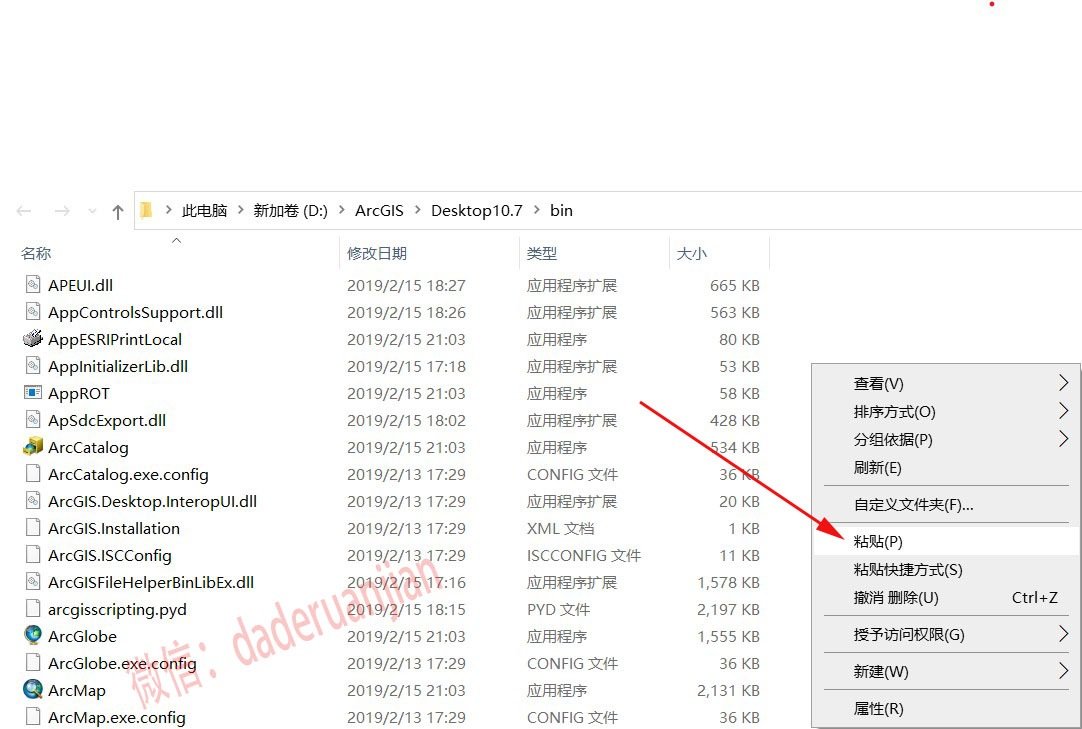
Task: Select the AppControlsSupport.dll file icon
Action: pos(33,311)
